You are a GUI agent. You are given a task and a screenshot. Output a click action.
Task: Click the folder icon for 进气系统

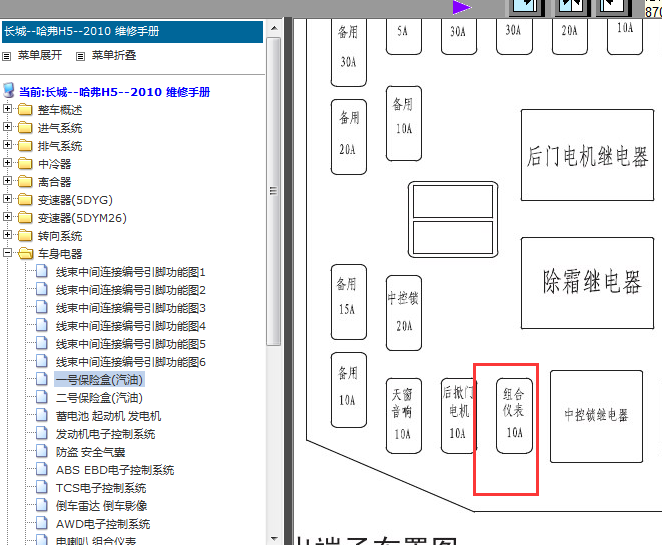pyautogui.click(x=25, y=127)
